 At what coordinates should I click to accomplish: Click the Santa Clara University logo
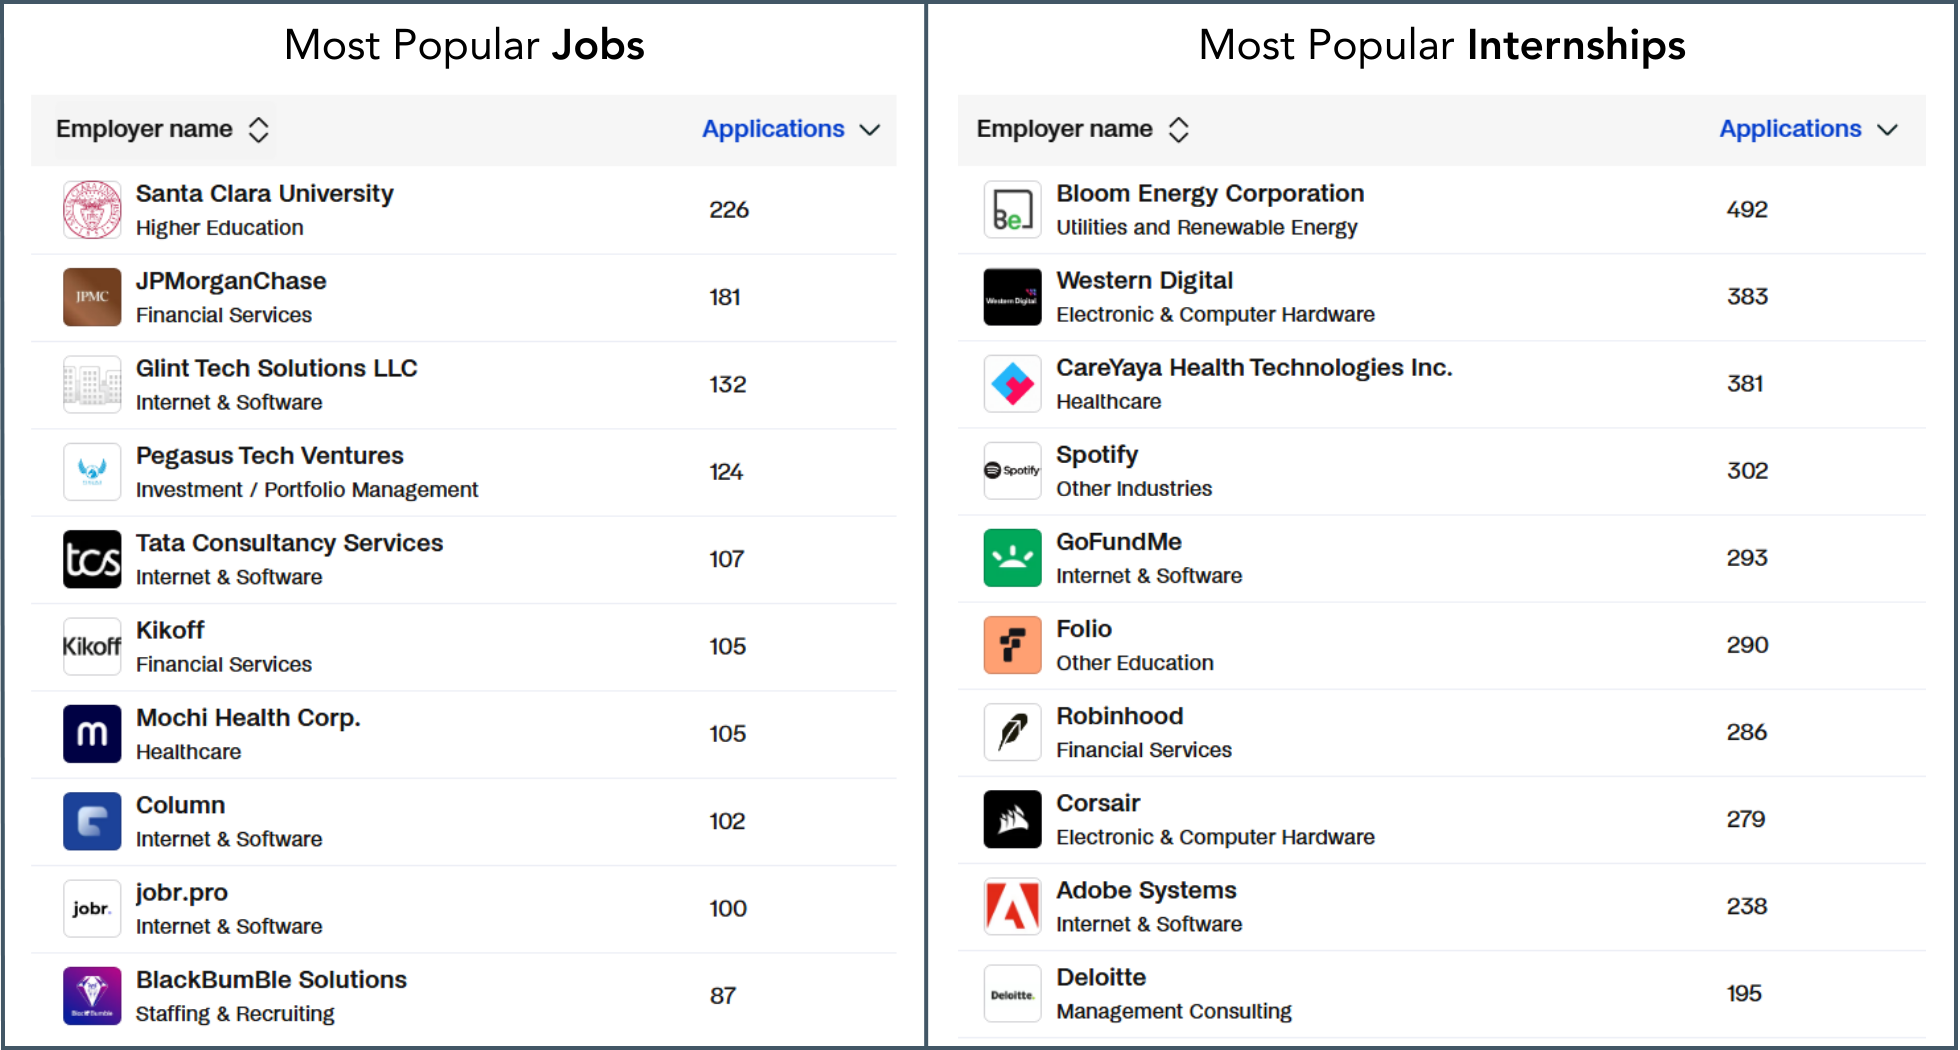click(91, 209)
